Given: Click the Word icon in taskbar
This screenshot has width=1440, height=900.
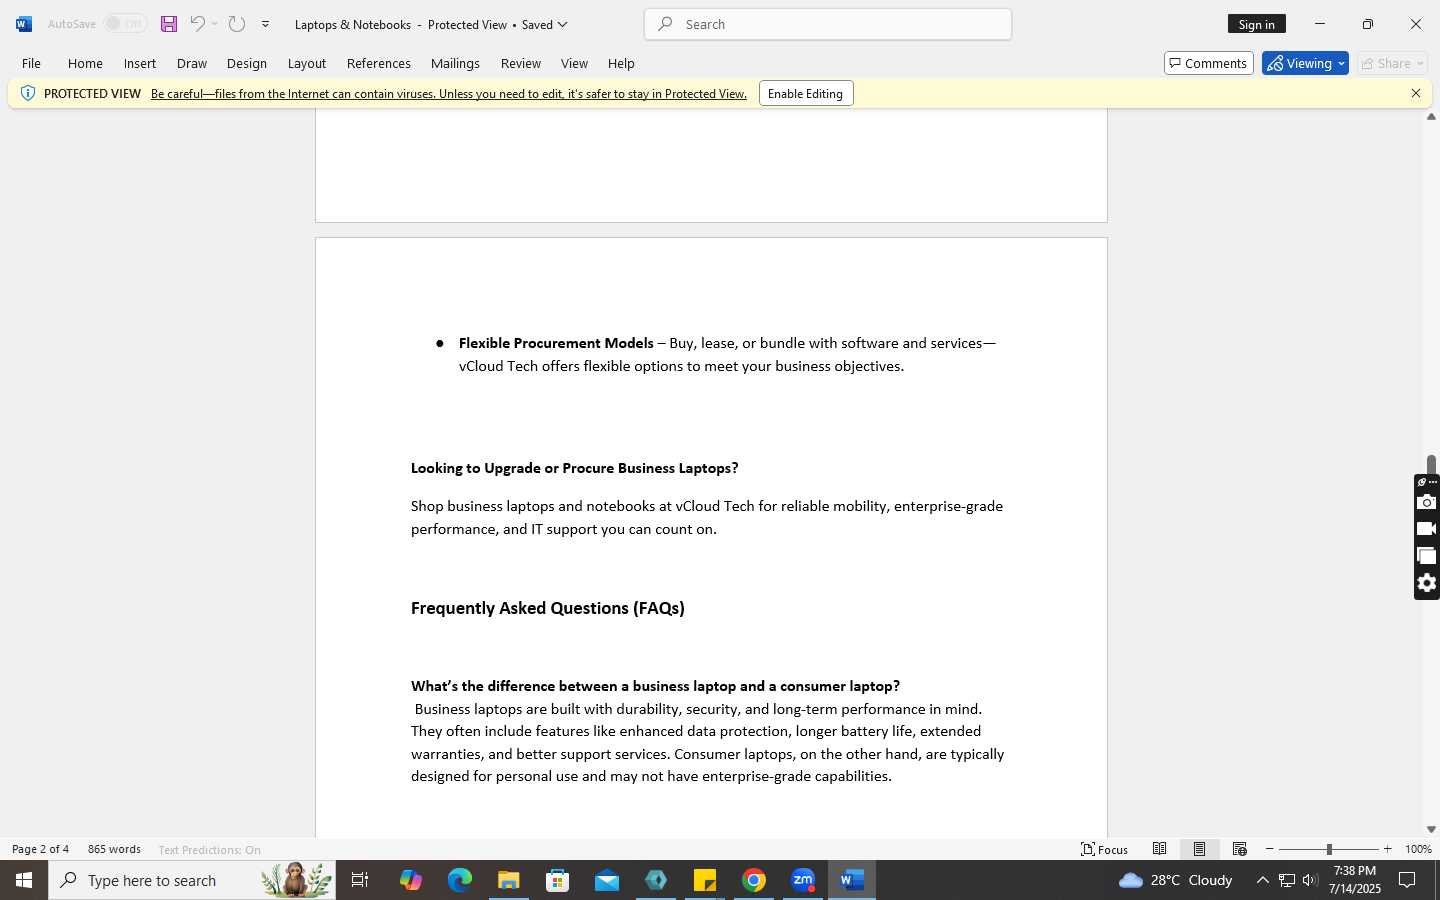Looking at the screenshot, I should click(852, 880).
